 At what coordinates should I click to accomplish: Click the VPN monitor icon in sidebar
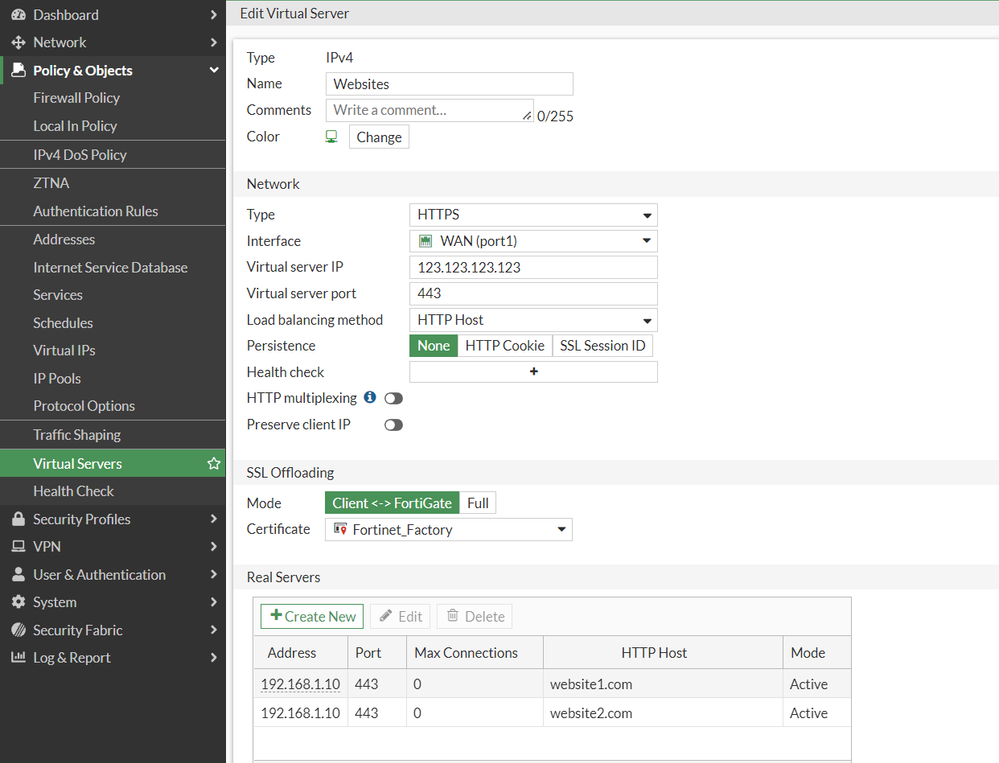[x=18, y=547]
